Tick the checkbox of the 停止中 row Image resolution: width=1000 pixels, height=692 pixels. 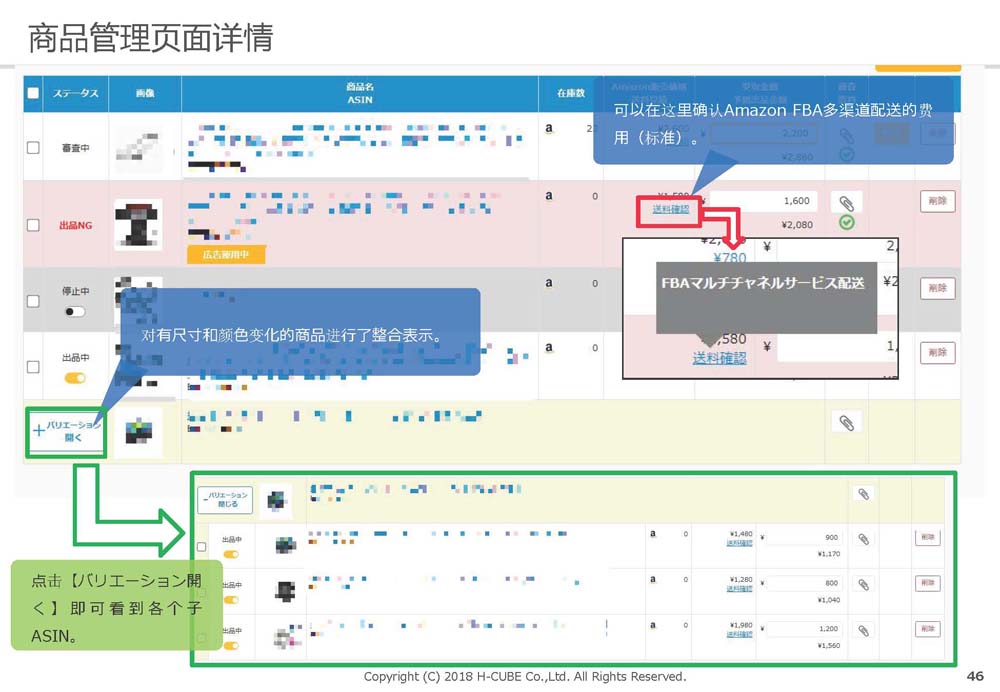(x=33, y=301)
